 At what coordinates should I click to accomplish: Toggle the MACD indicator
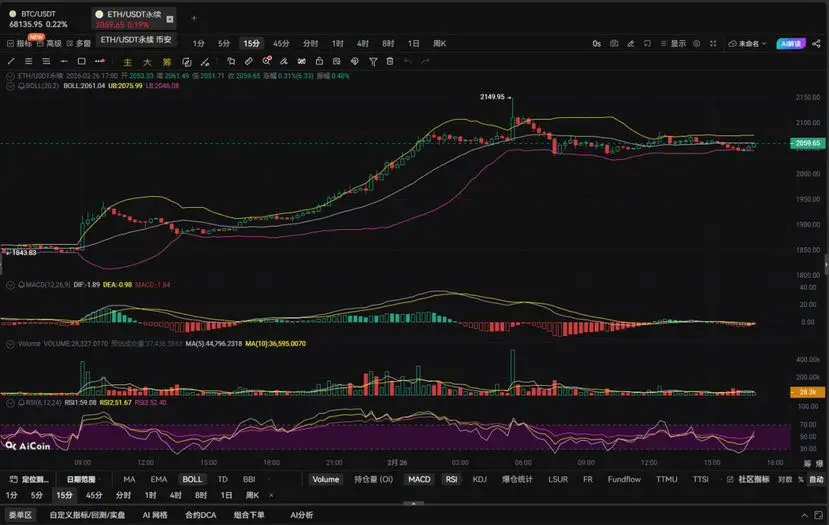click(x=419, y=480)
